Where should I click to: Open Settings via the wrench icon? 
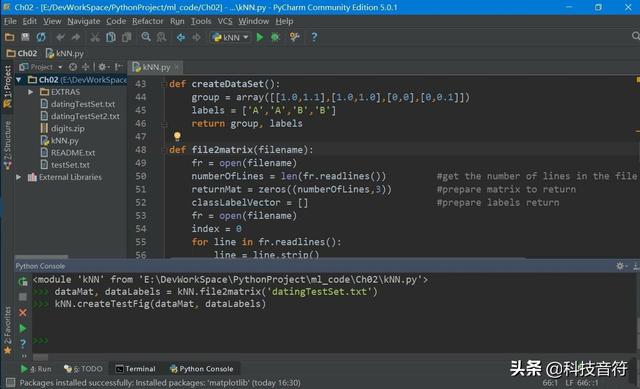294,37
